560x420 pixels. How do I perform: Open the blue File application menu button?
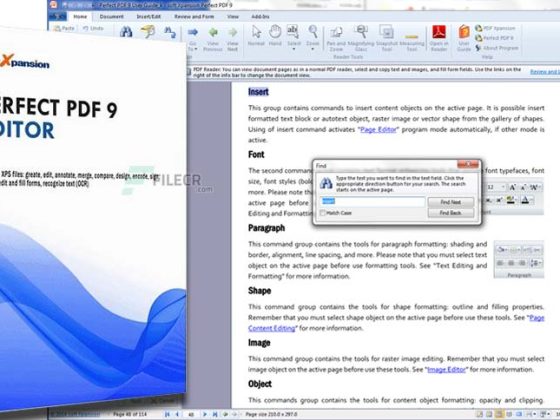pos(58,16)
